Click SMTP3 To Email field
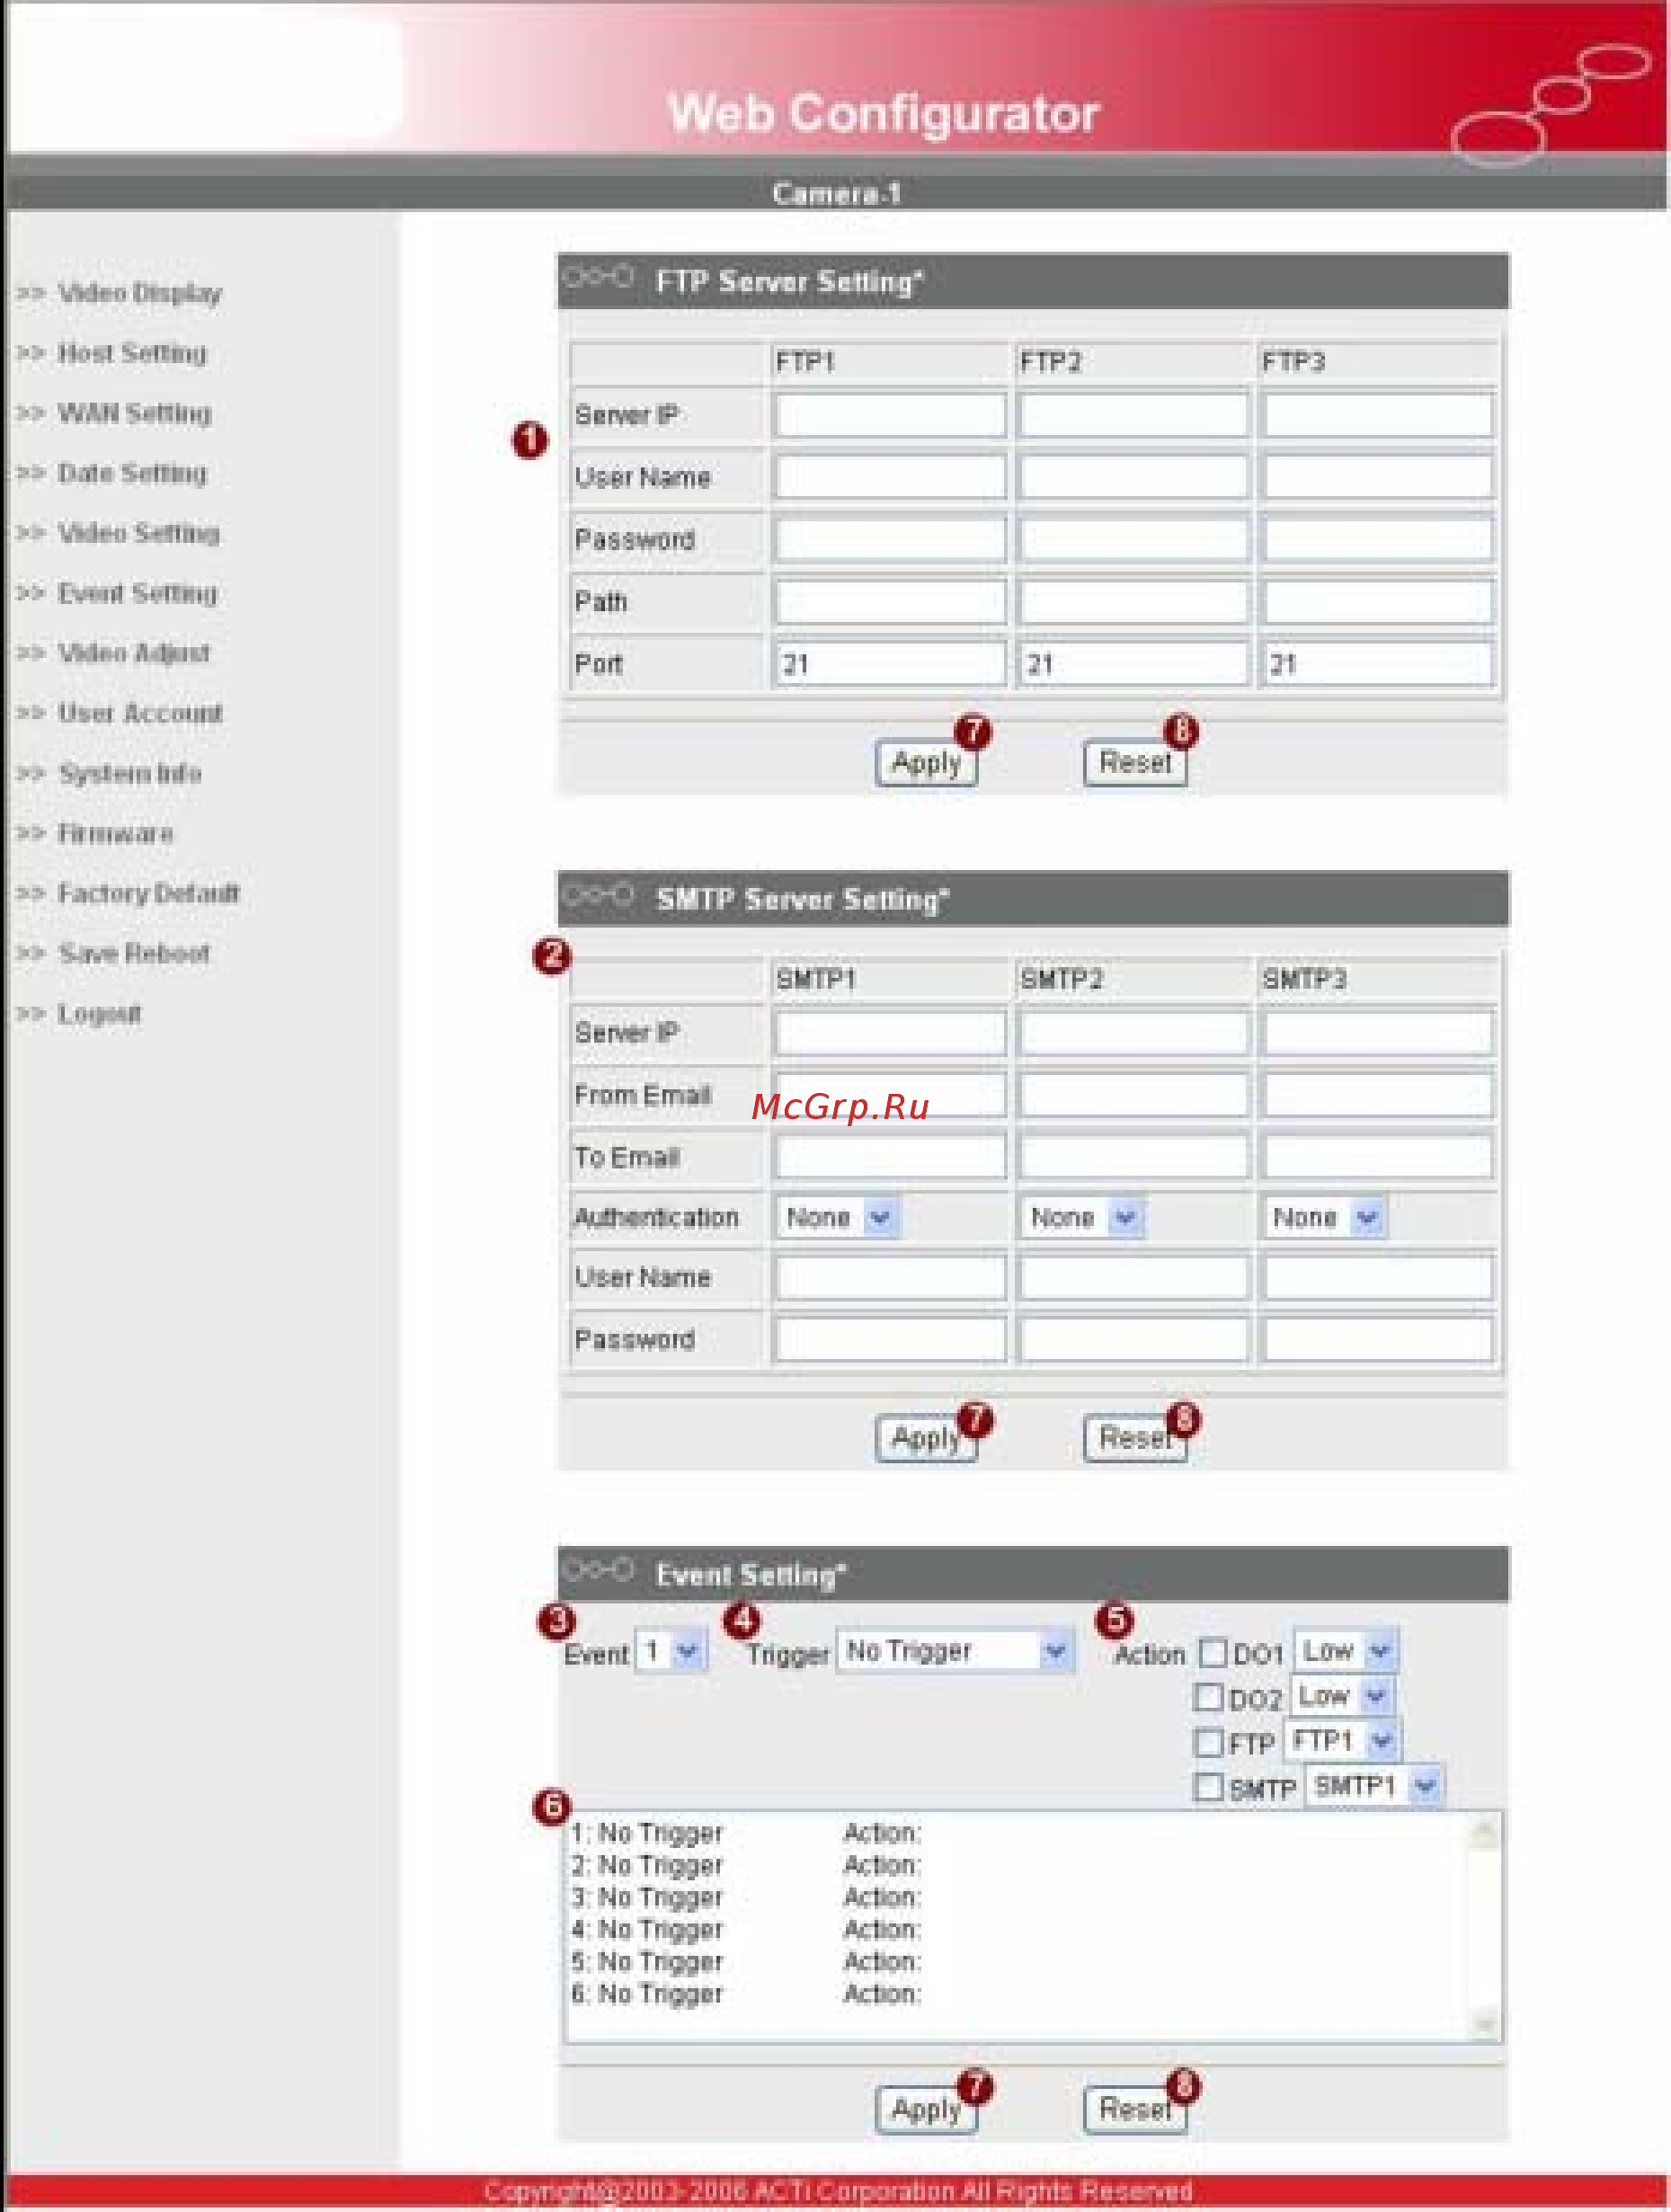This screenshot has width=1671, height=2212. (1378, 1157)
